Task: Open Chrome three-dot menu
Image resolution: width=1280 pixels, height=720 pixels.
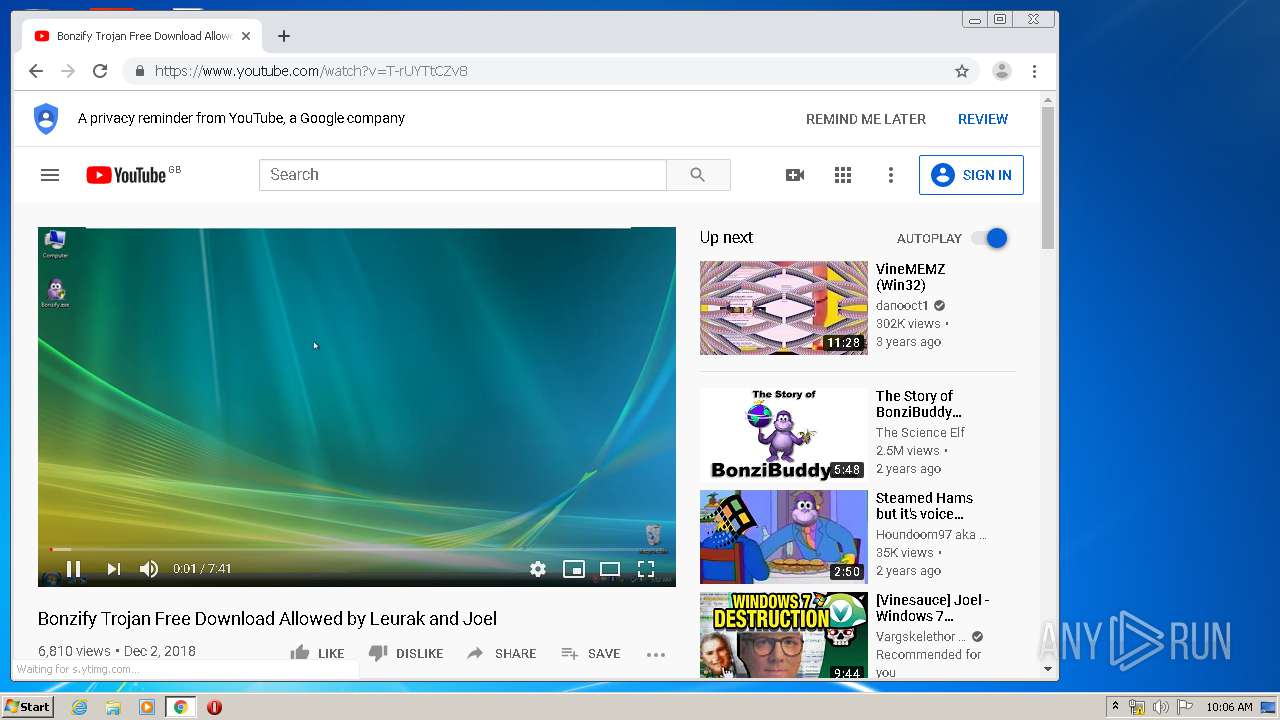Action: [x=1034, y=71]
